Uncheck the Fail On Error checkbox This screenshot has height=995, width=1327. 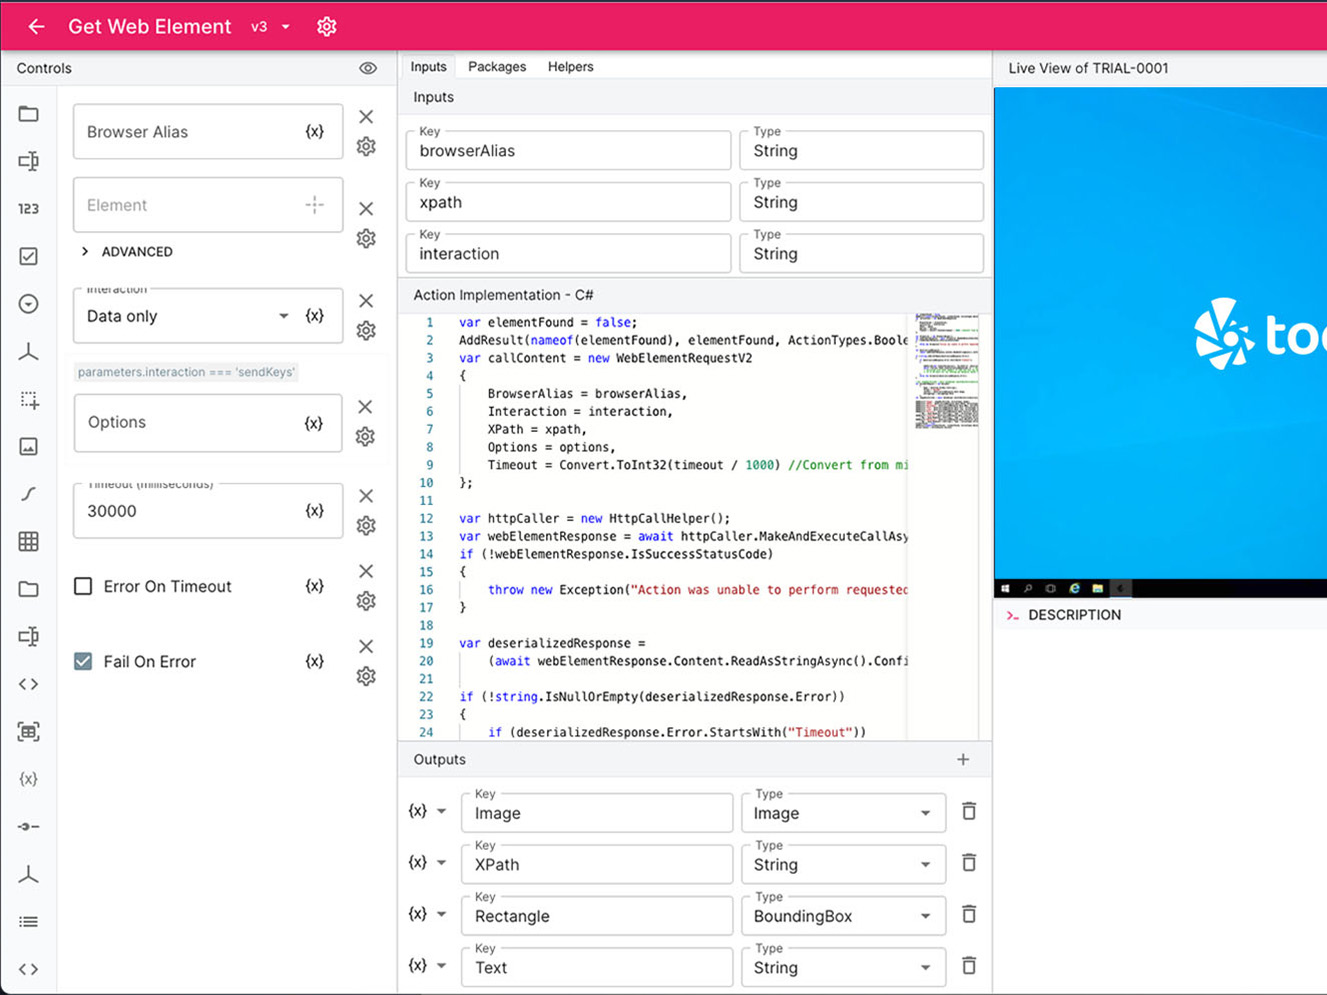pos(83,661)
